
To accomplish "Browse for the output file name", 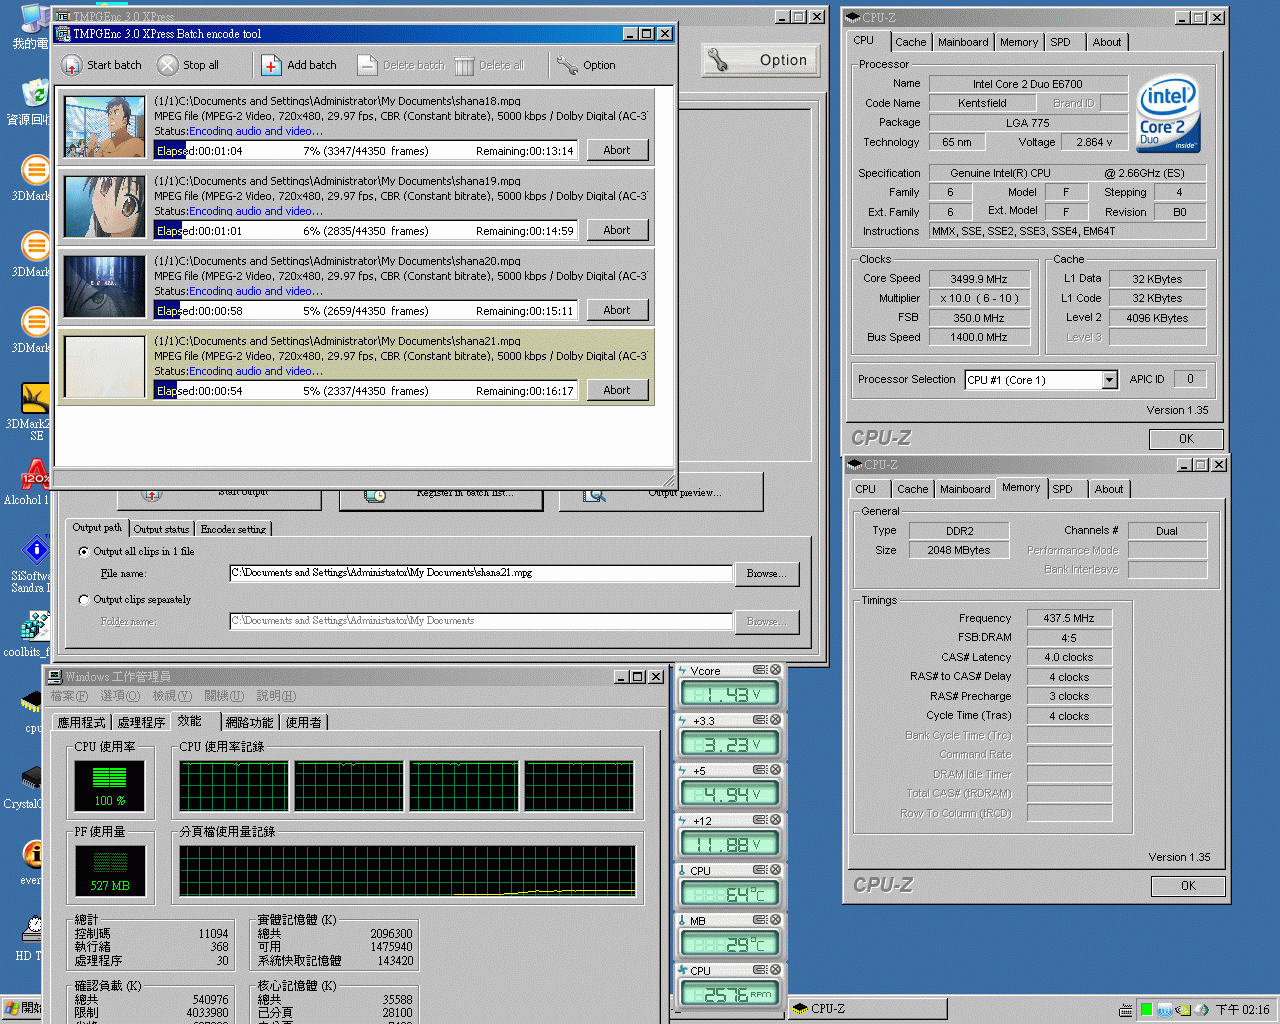I will [x=767, y=573].
